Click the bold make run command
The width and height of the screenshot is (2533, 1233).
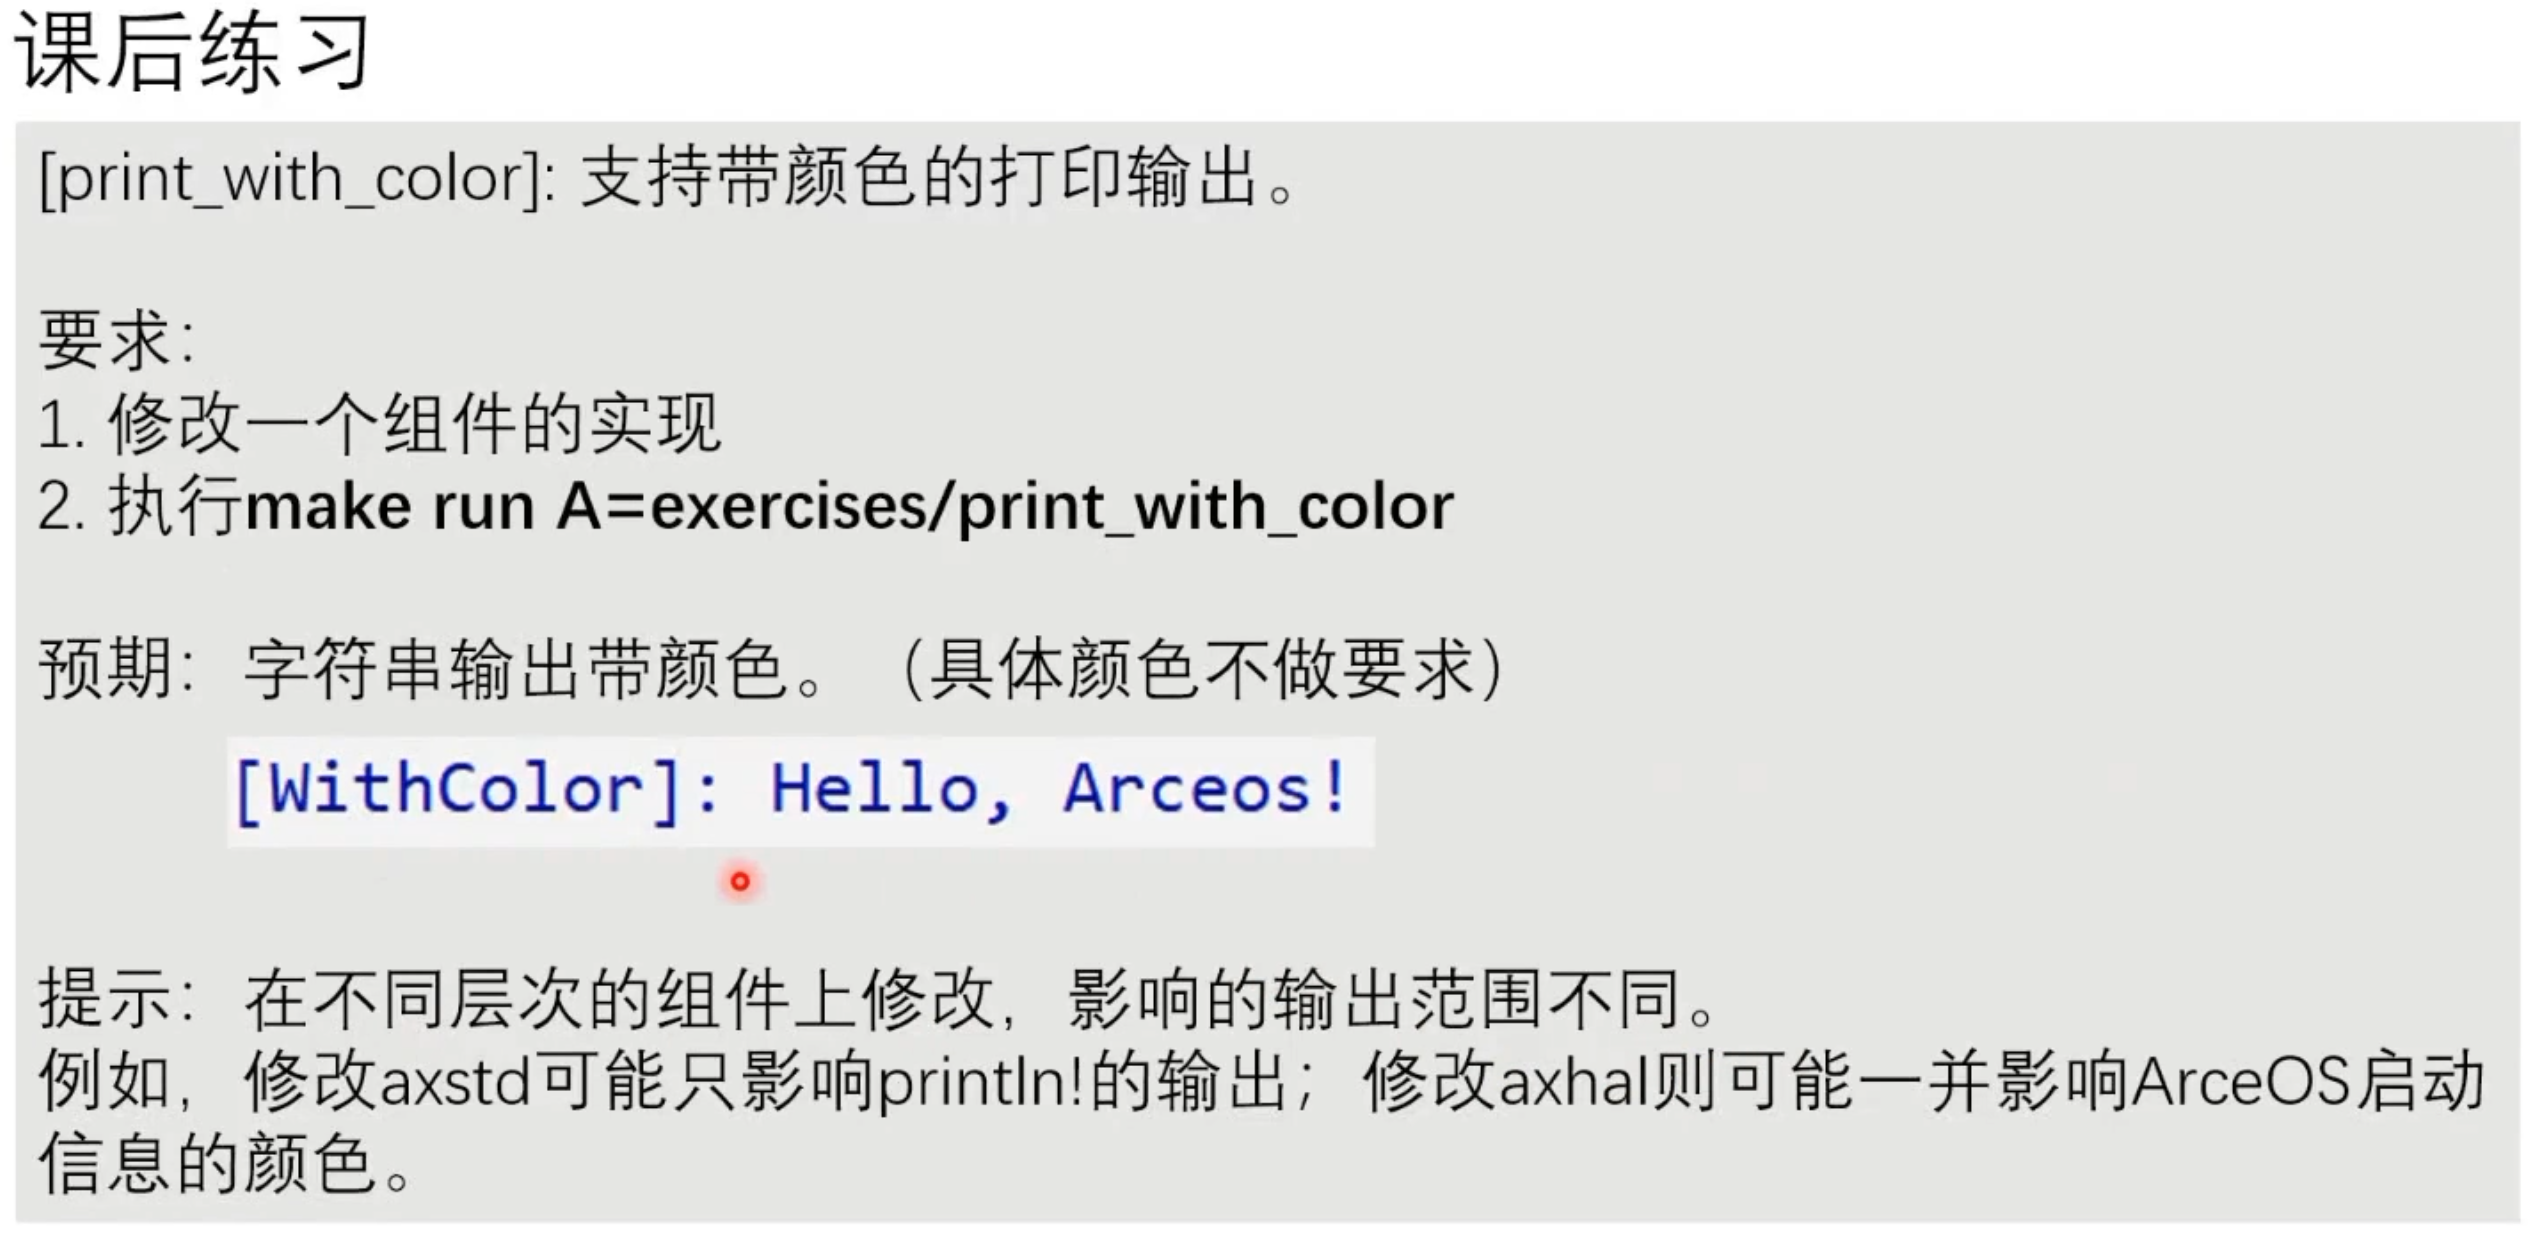850,507
